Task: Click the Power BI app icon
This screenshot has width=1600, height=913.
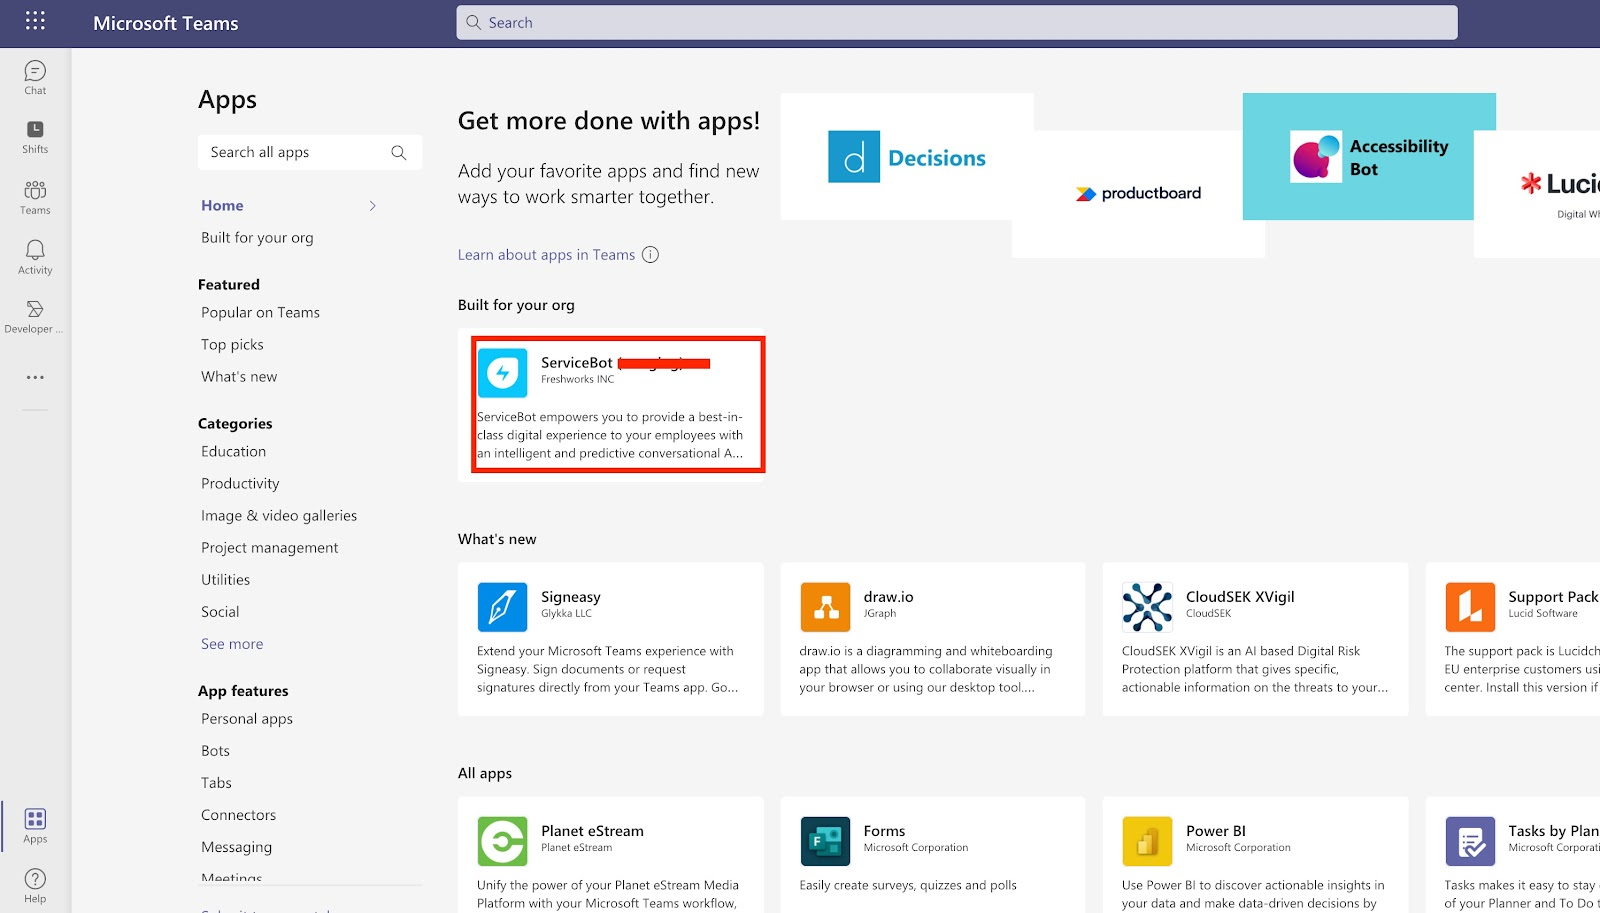Action: point(1147,841)
